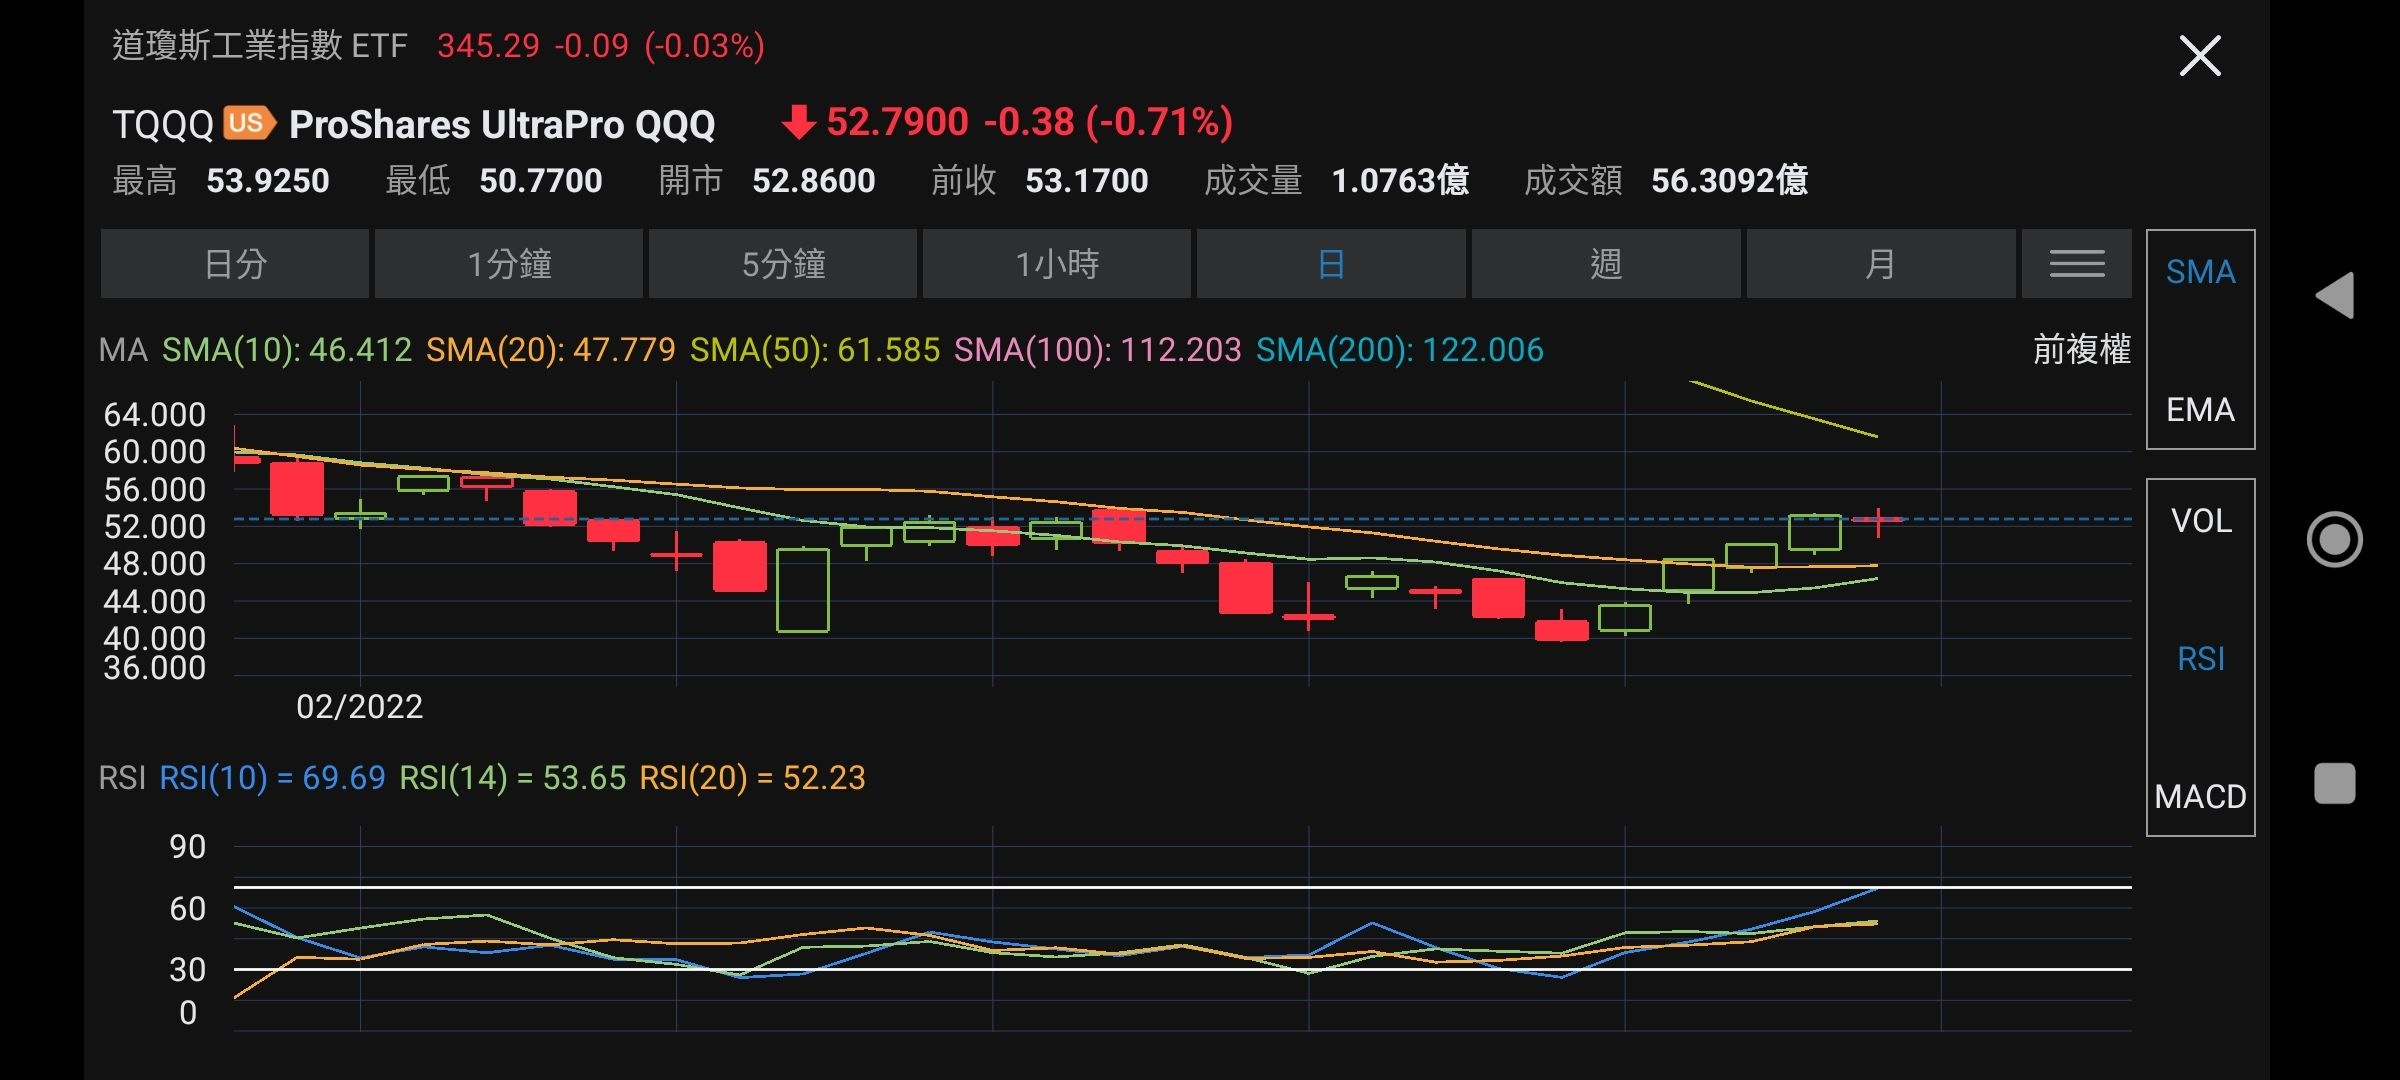Toggle the EMA overlay indicator

(2200, 410)
